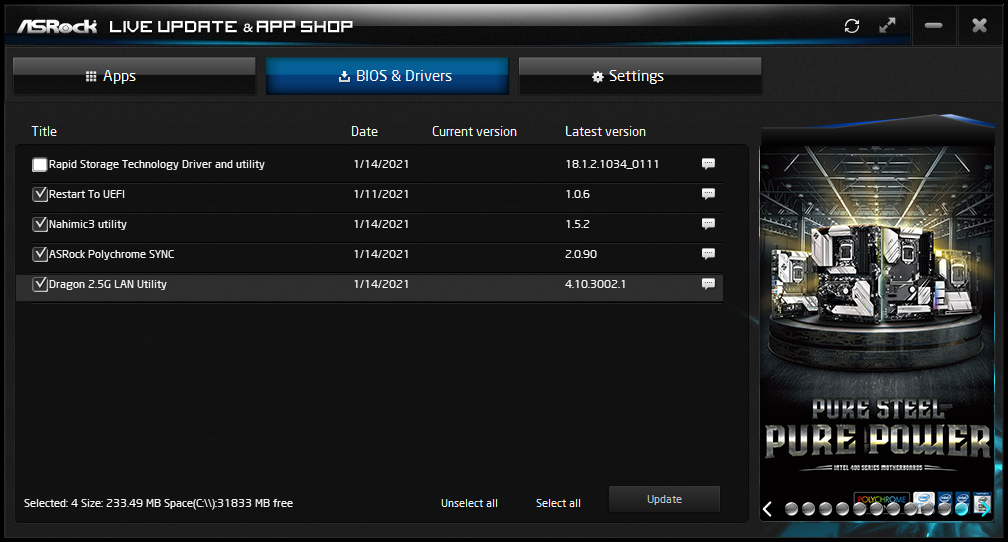
Task: Open the Settings tab
Action: [640, 76]
